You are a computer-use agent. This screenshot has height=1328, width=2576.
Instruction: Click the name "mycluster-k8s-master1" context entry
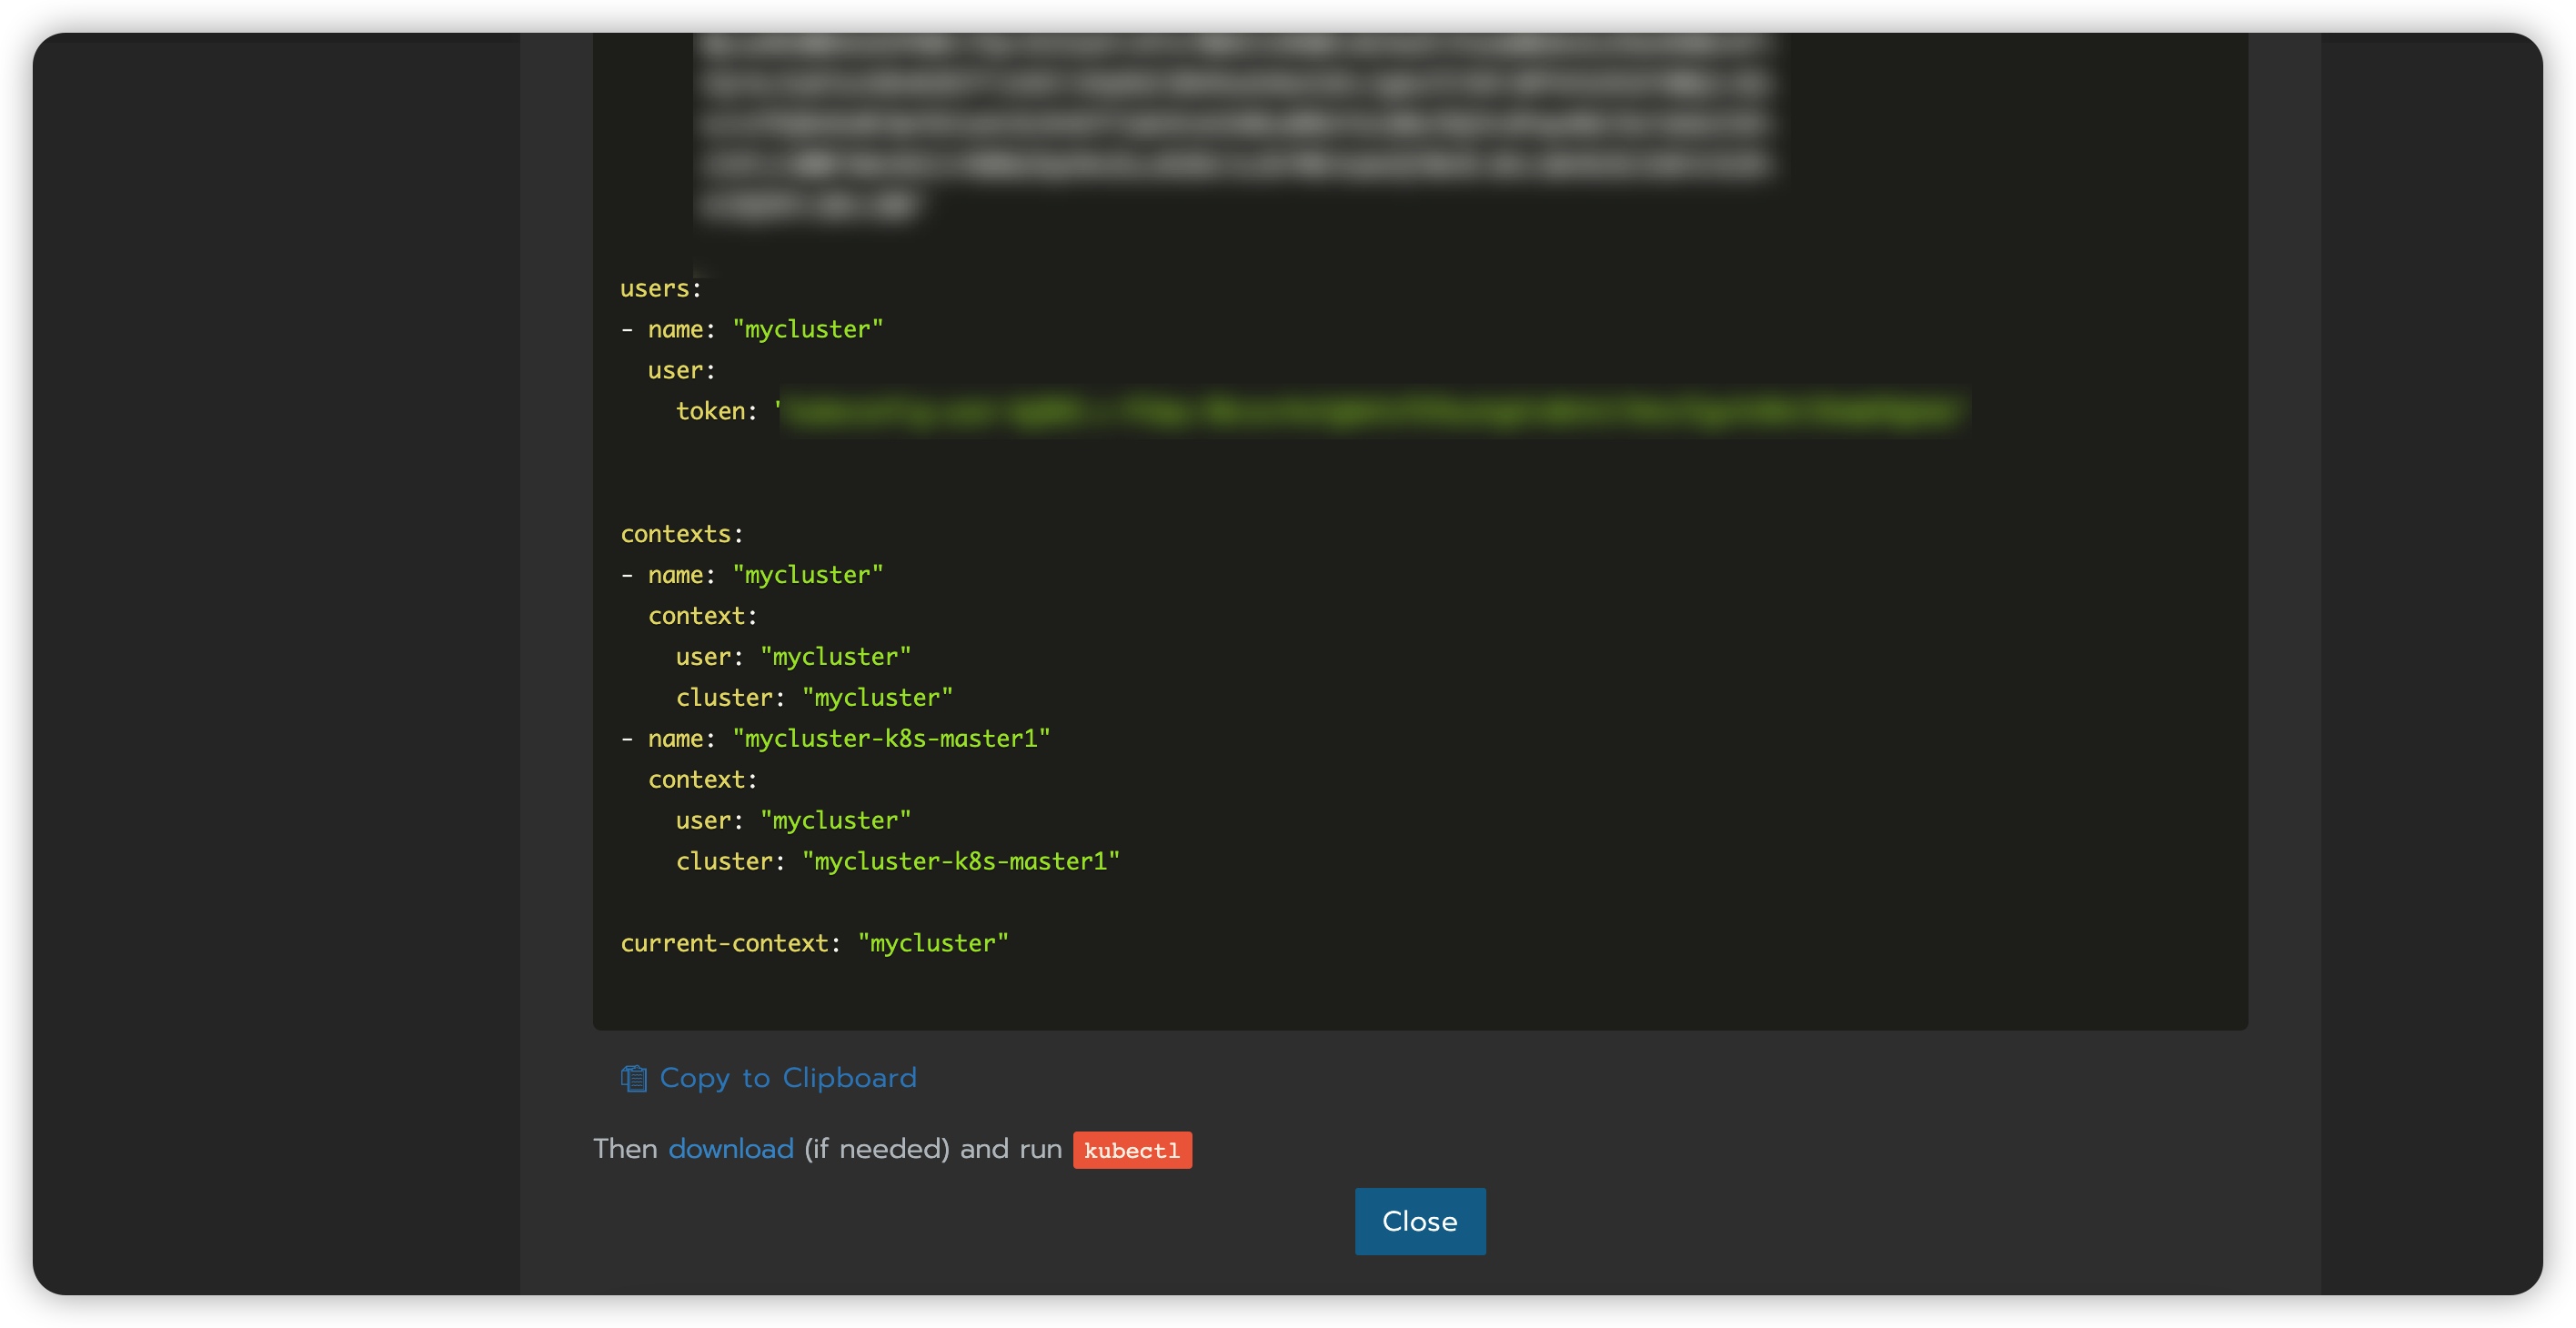[x=890, y=739]
